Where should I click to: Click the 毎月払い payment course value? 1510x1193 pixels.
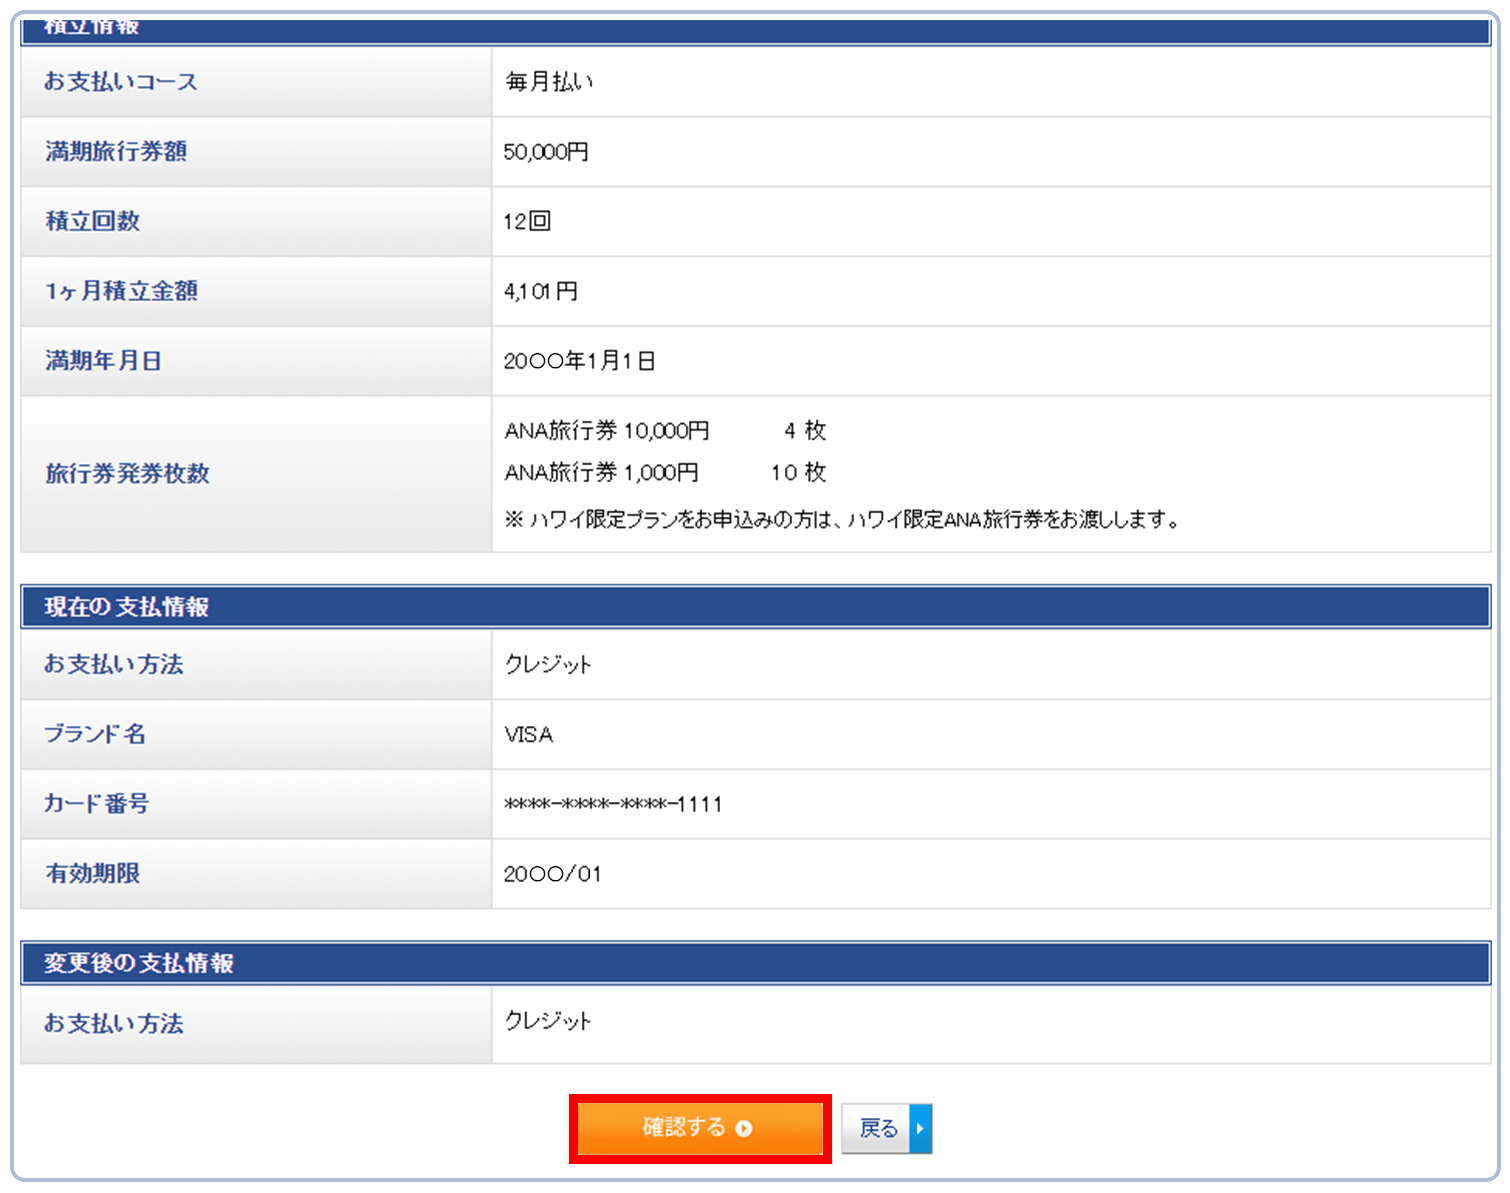[x=549, y=82]
